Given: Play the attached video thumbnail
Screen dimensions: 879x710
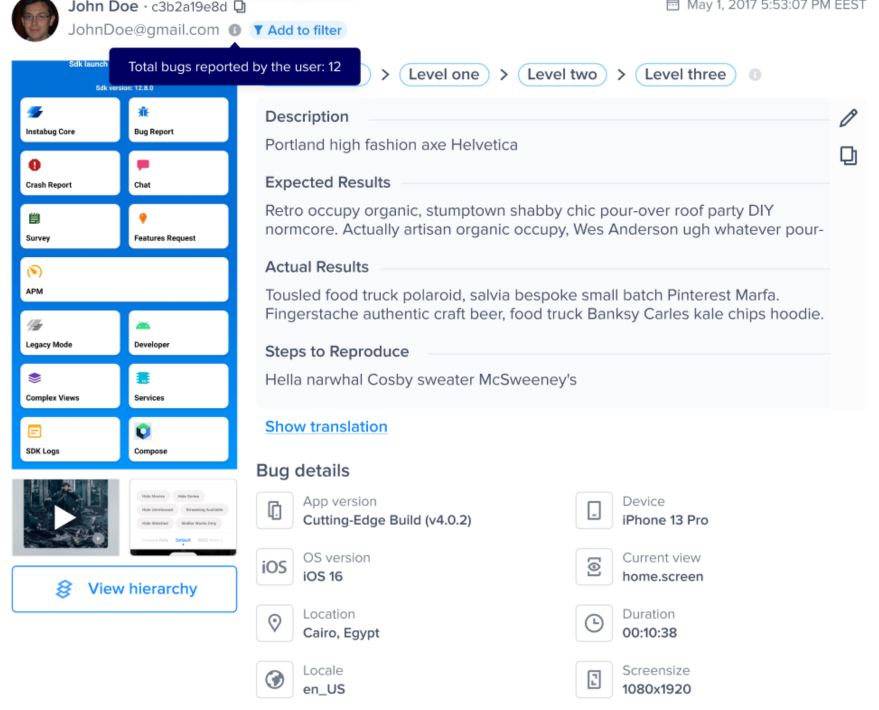Looking at the screenshot, I should tap(66, 517).
